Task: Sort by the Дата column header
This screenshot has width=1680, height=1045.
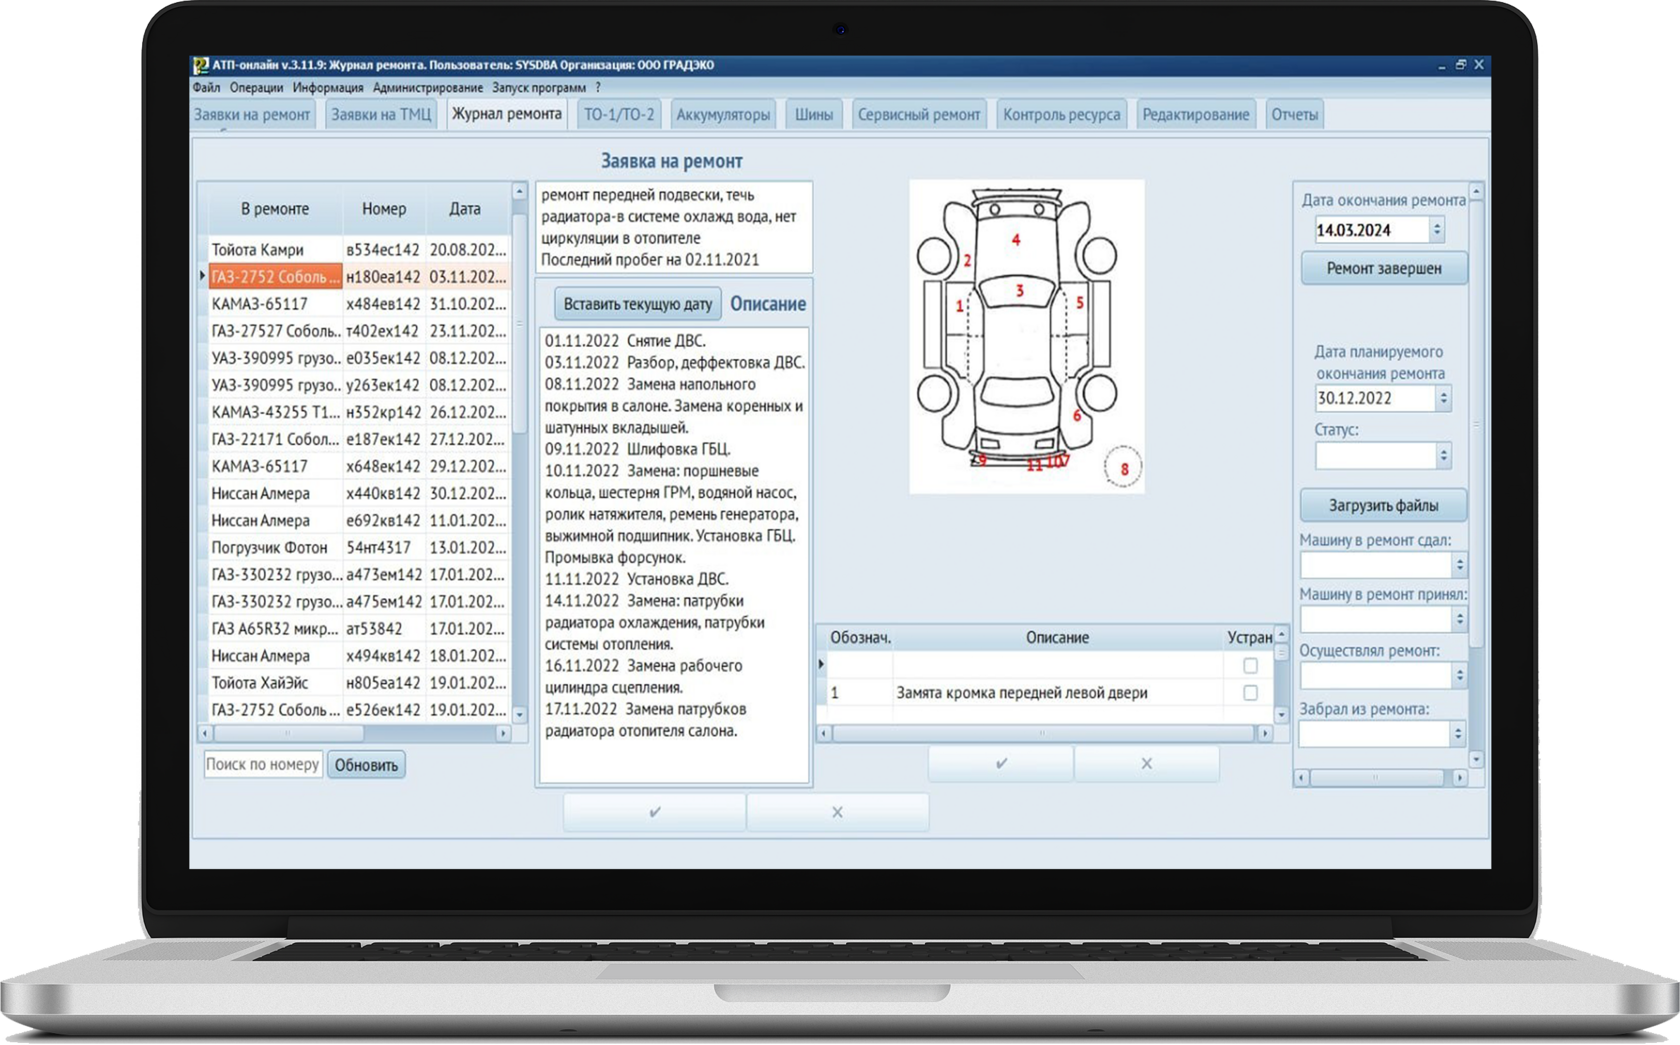Action: [465, 209]
